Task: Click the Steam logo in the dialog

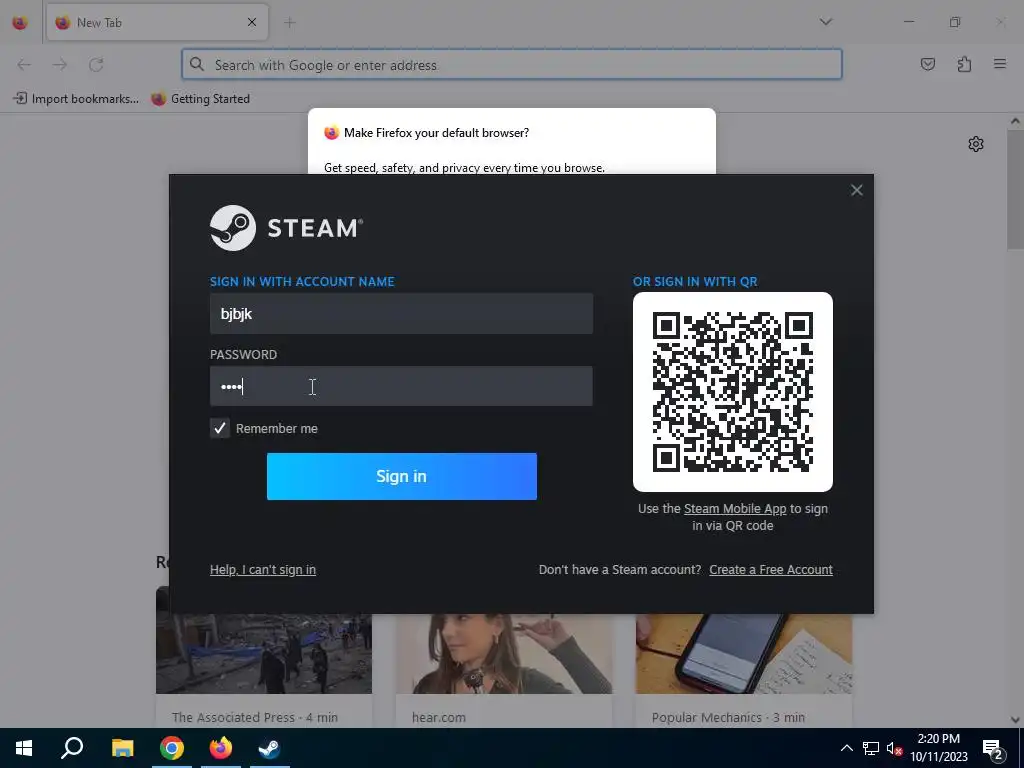Action: point(286,228)
